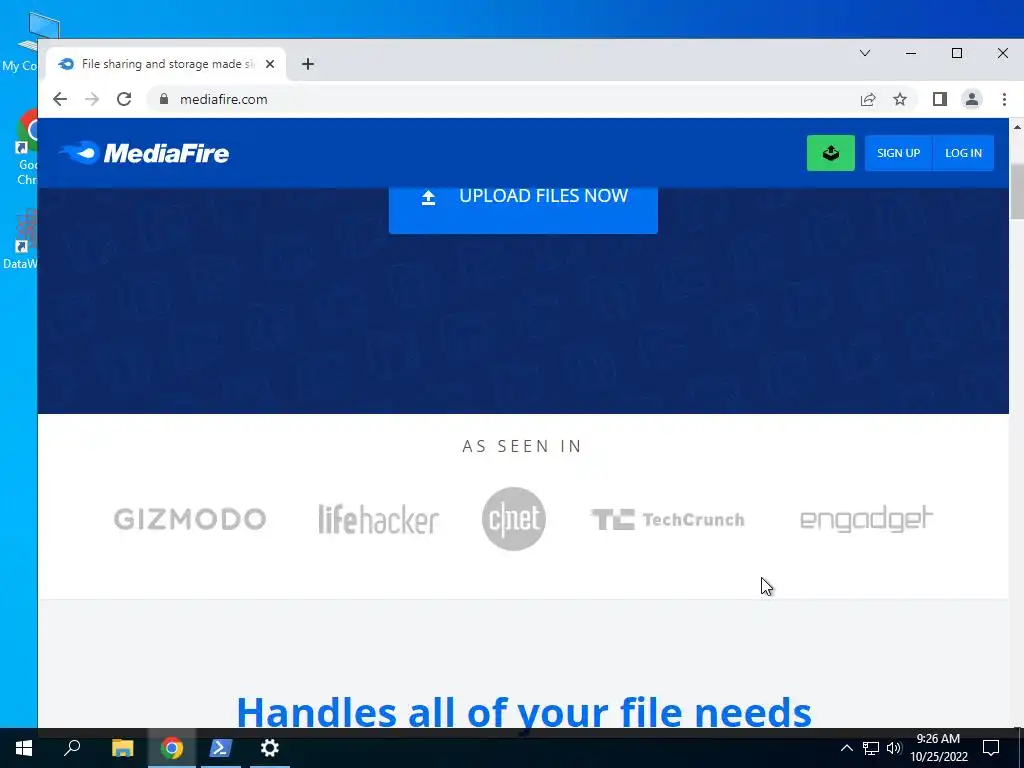Click the cnet round logo
This screenshot has width=1024, height=768.
click(x=514, y=519)
